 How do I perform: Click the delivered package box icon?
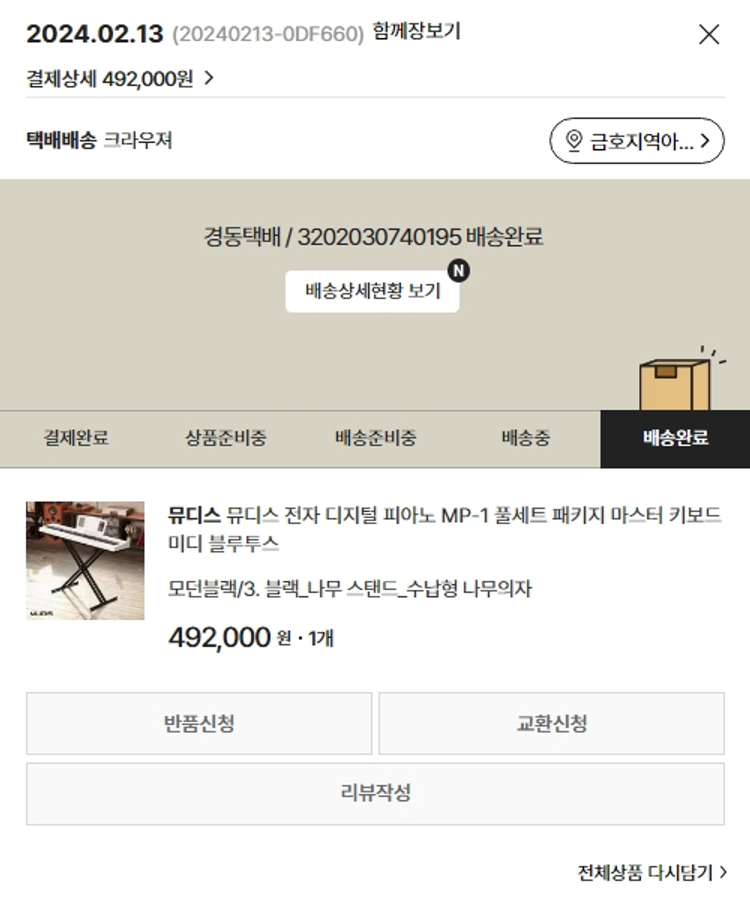click(679, 380)
